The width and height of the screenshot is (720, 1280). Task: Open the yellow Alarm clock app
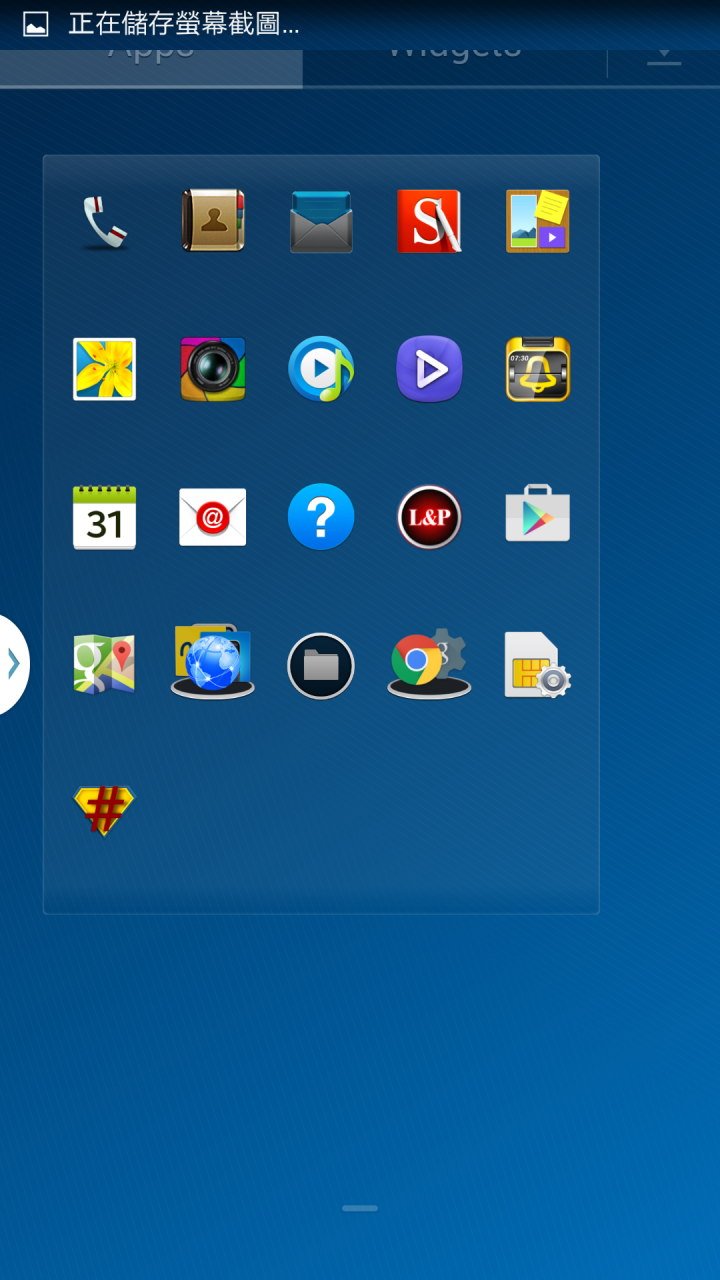[537, 369]
